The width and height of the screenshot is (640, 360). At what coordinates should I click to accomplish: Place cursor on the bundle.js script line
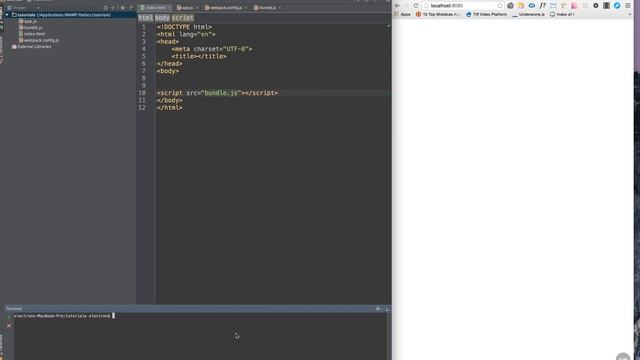coord(217,93)
